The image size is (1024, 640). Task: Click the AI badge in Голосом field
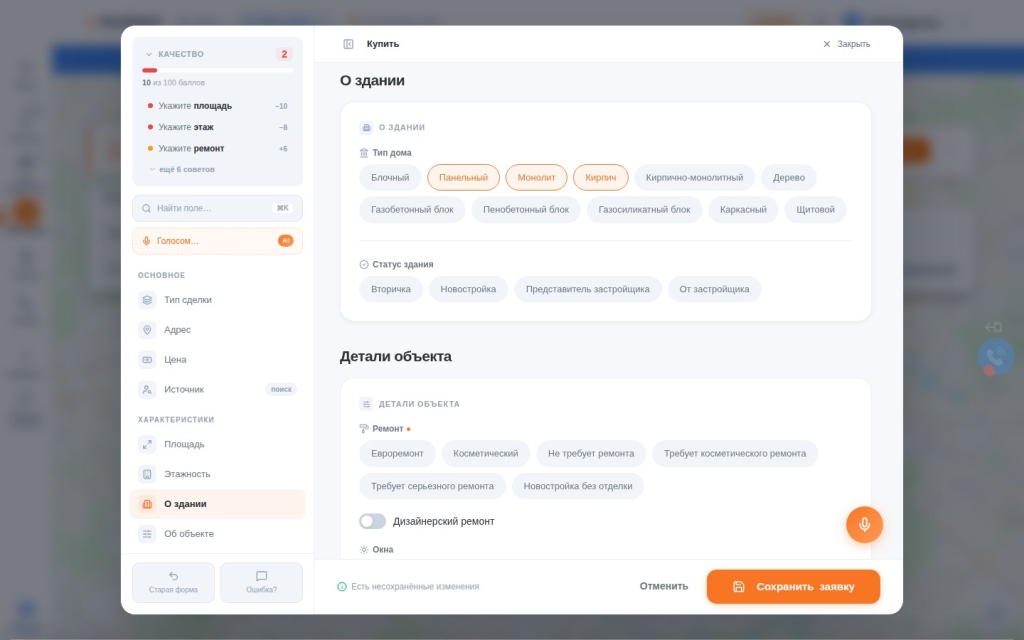coord(285,241)
